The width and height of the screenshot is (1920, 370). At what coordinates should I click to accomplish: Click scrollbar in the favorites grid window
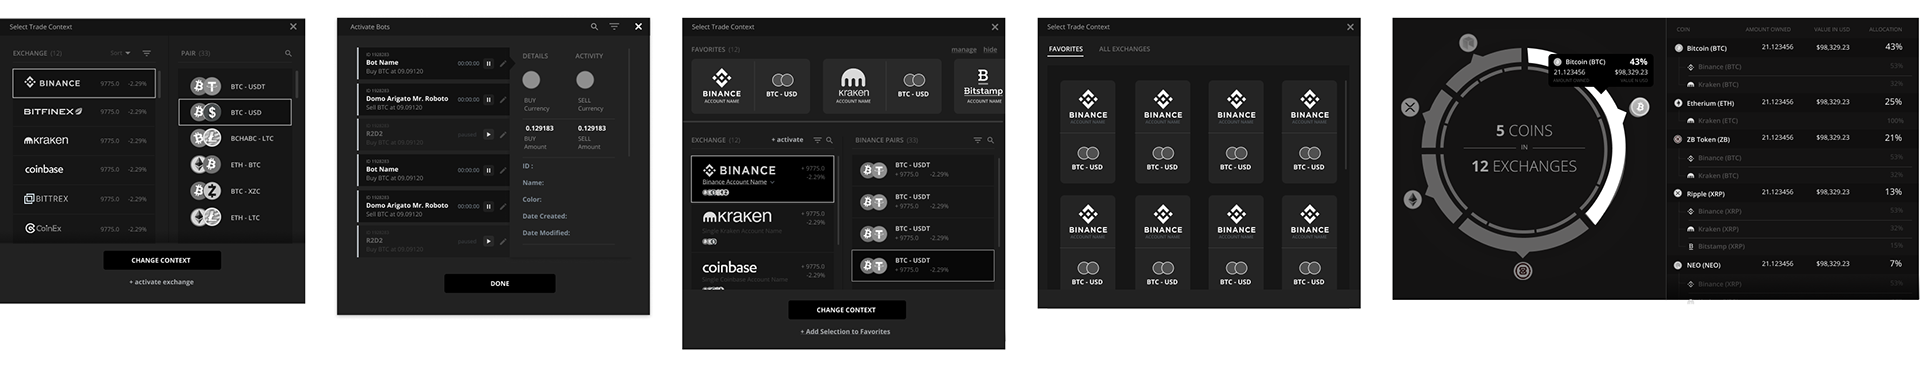coord(1347,125)
